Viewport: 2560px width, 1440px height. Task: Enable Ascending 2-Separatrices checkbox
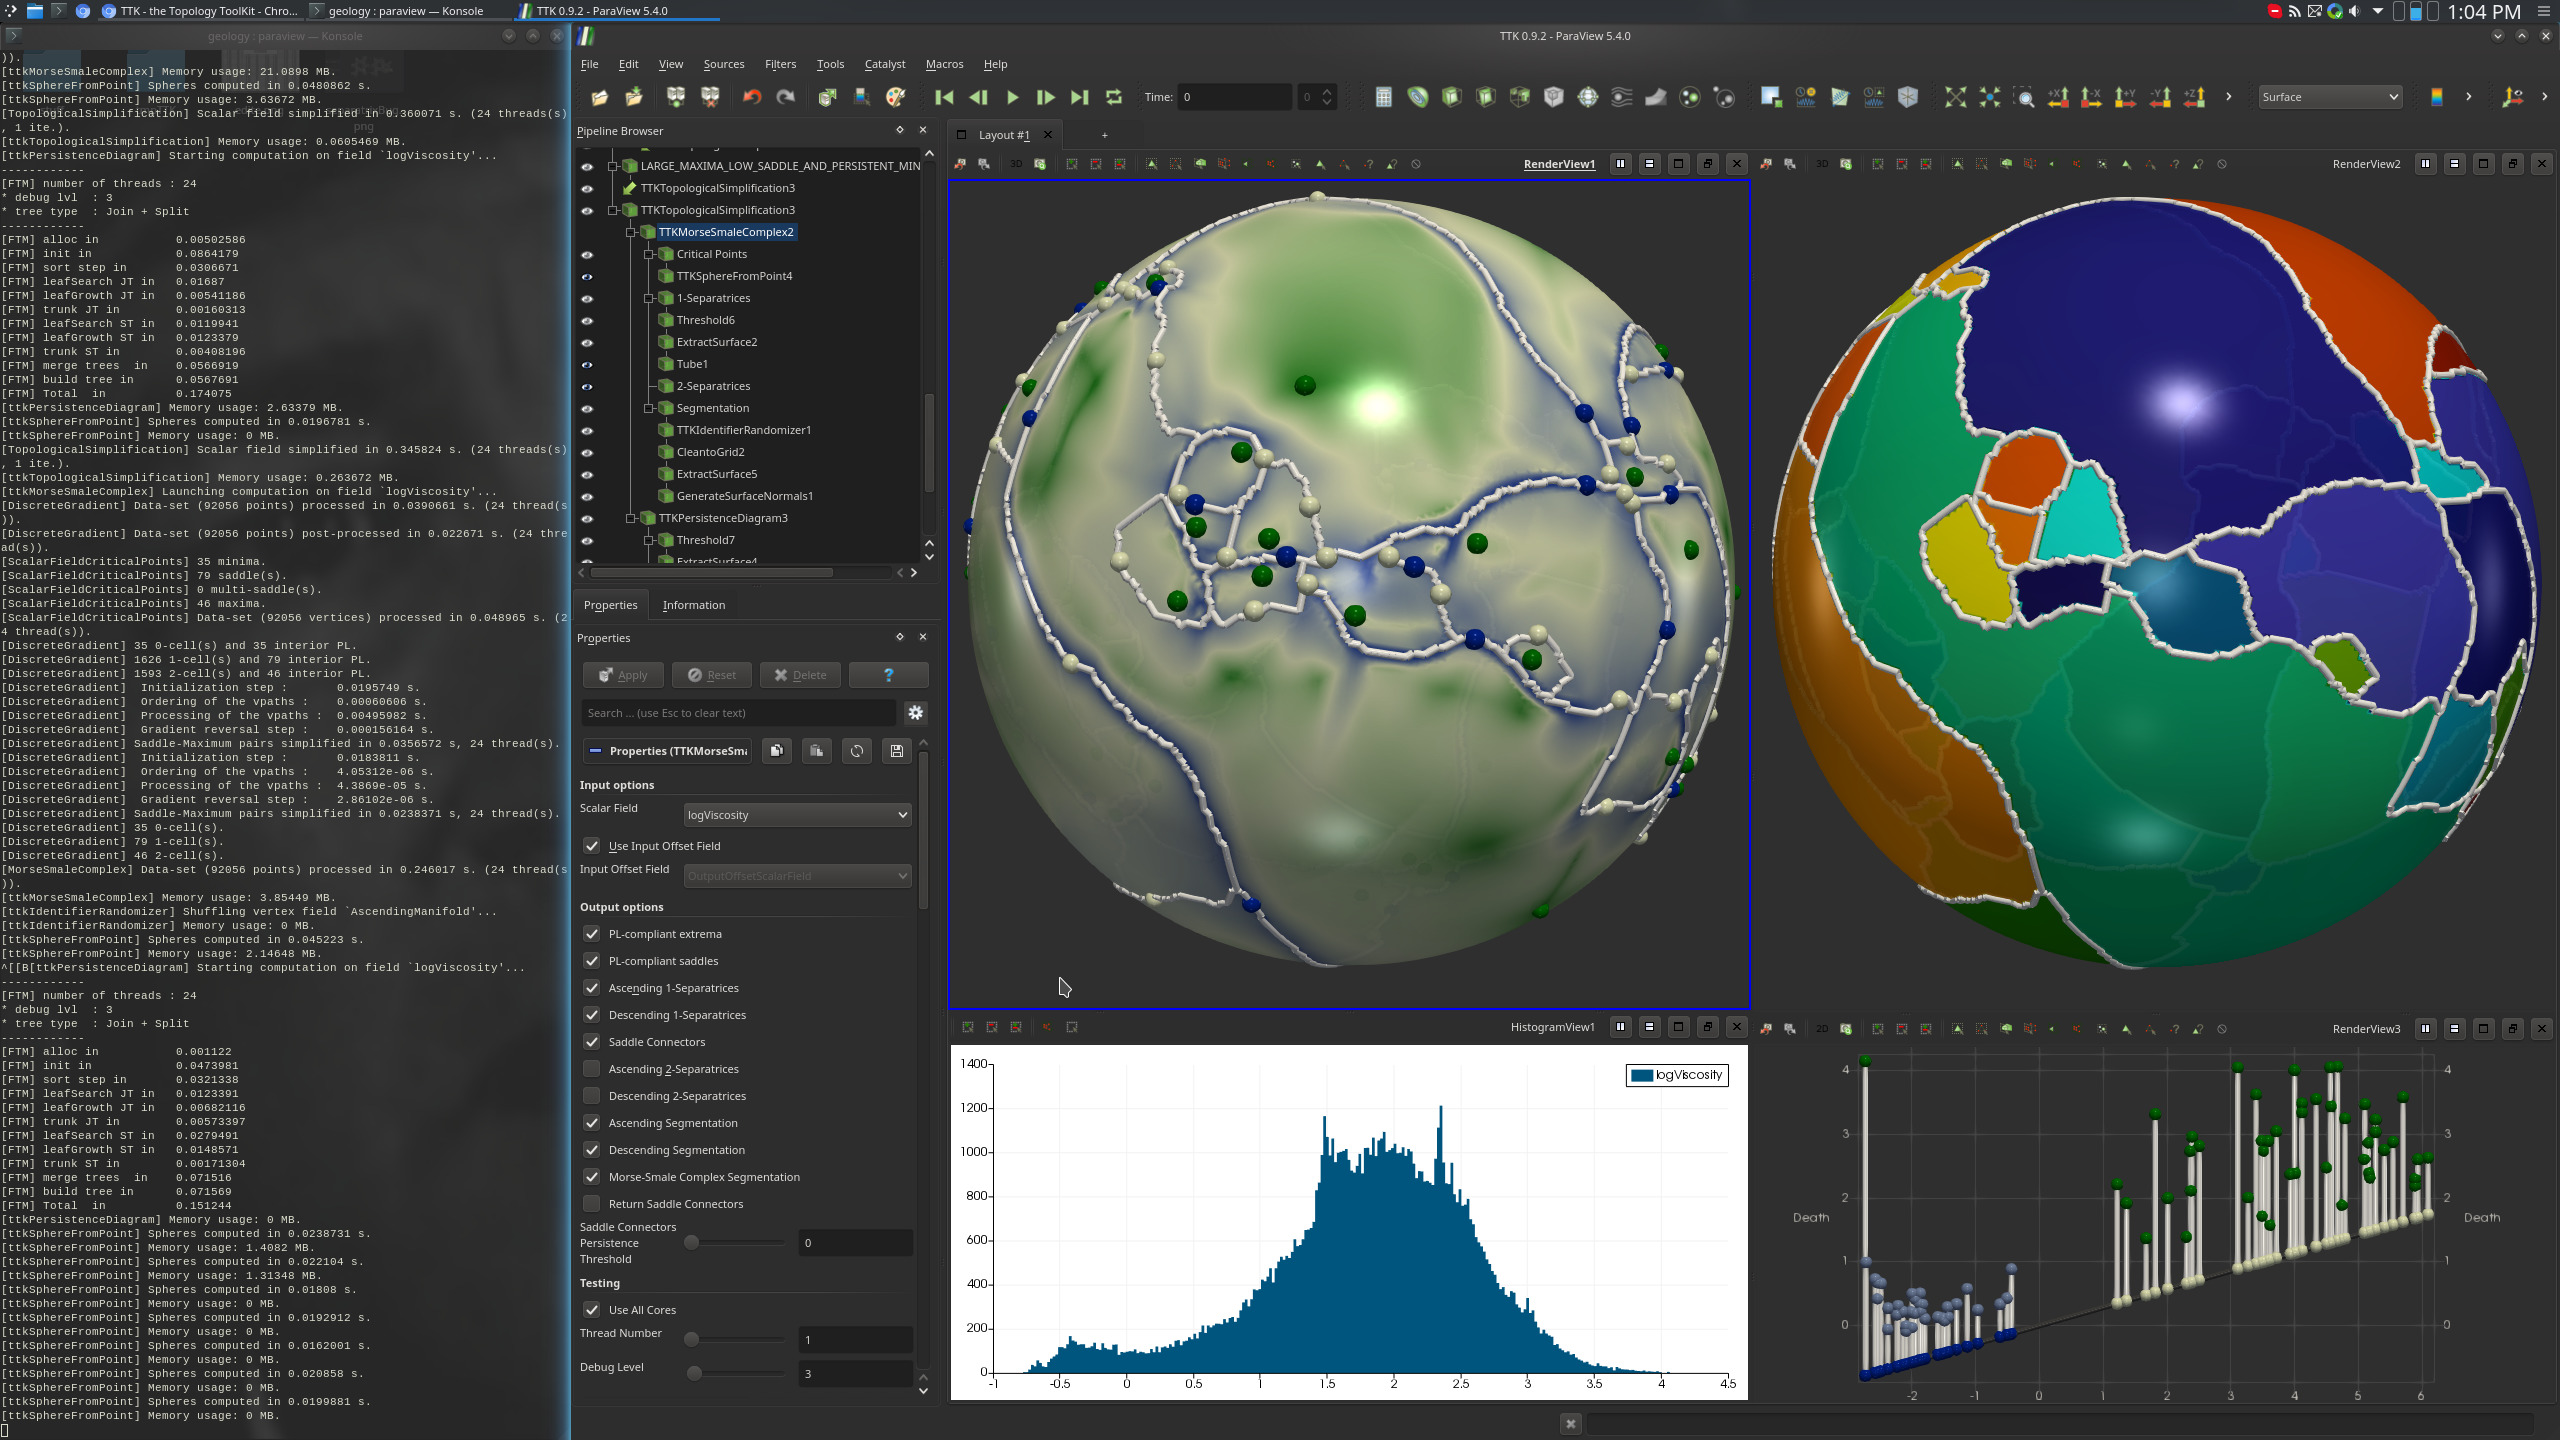tap(592, 1069)
